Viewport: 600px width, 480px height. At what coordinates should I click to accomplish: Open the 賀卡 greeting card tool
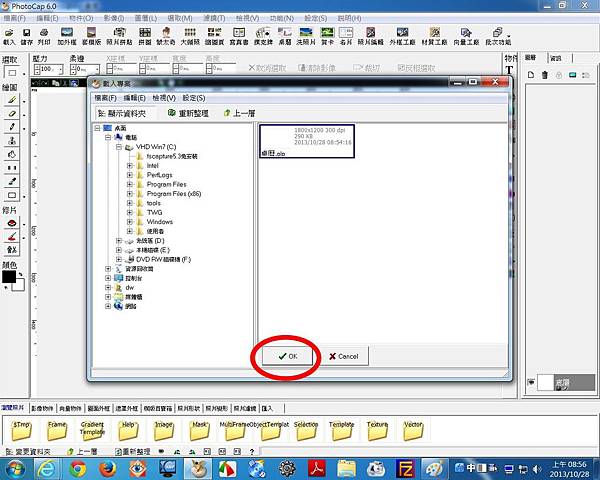tap(327, 36)
